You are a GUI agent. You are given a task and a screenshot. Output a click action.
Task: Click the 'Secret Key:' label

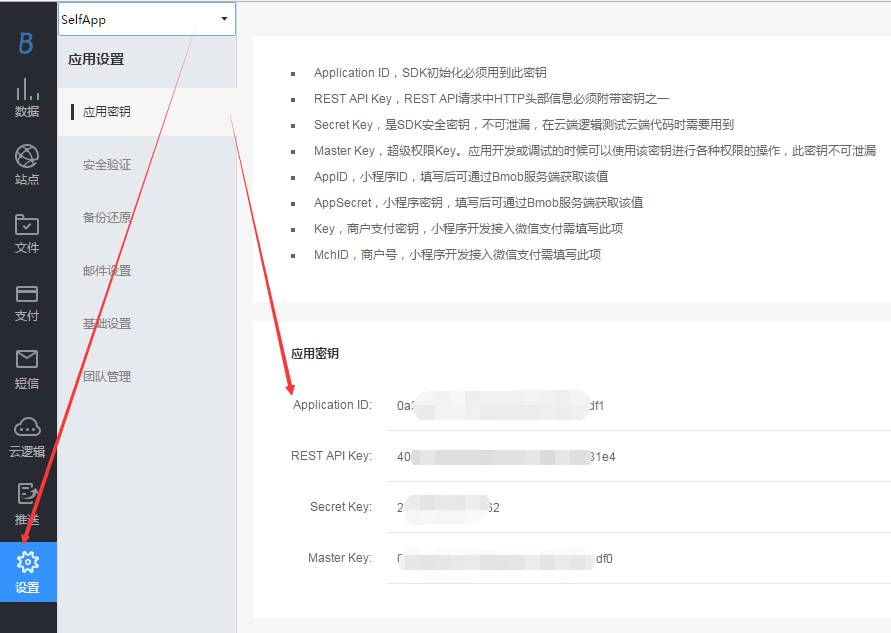[x=341, y=507]
